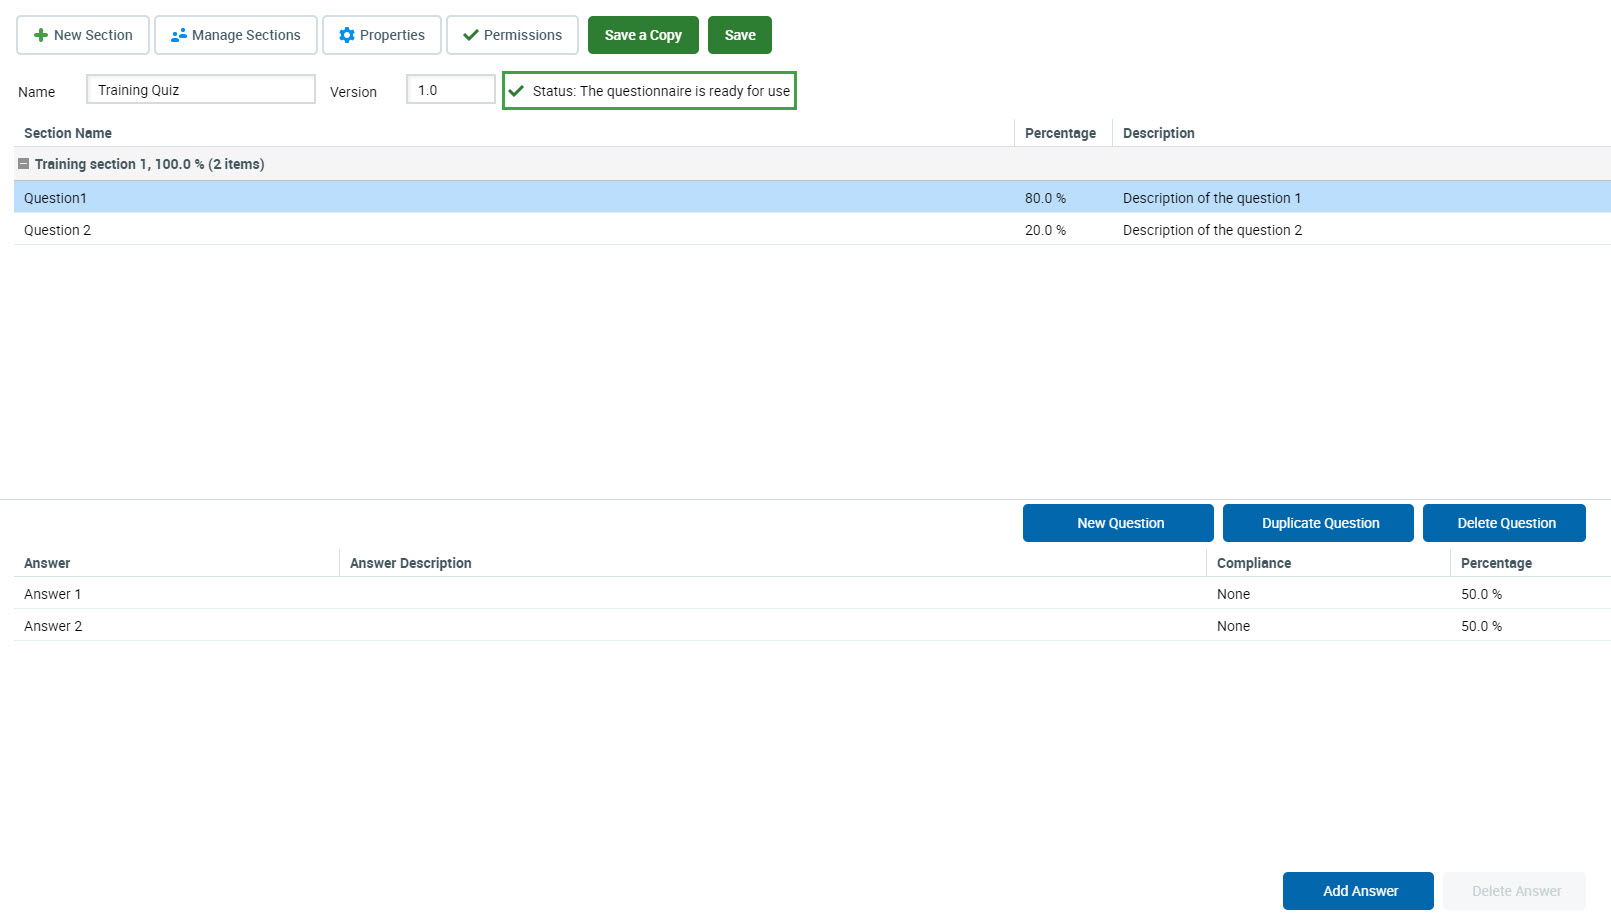The height and width of the screenshot is (916, 1611).
Task: Click the Section Name column header
Action: (68, 133)
